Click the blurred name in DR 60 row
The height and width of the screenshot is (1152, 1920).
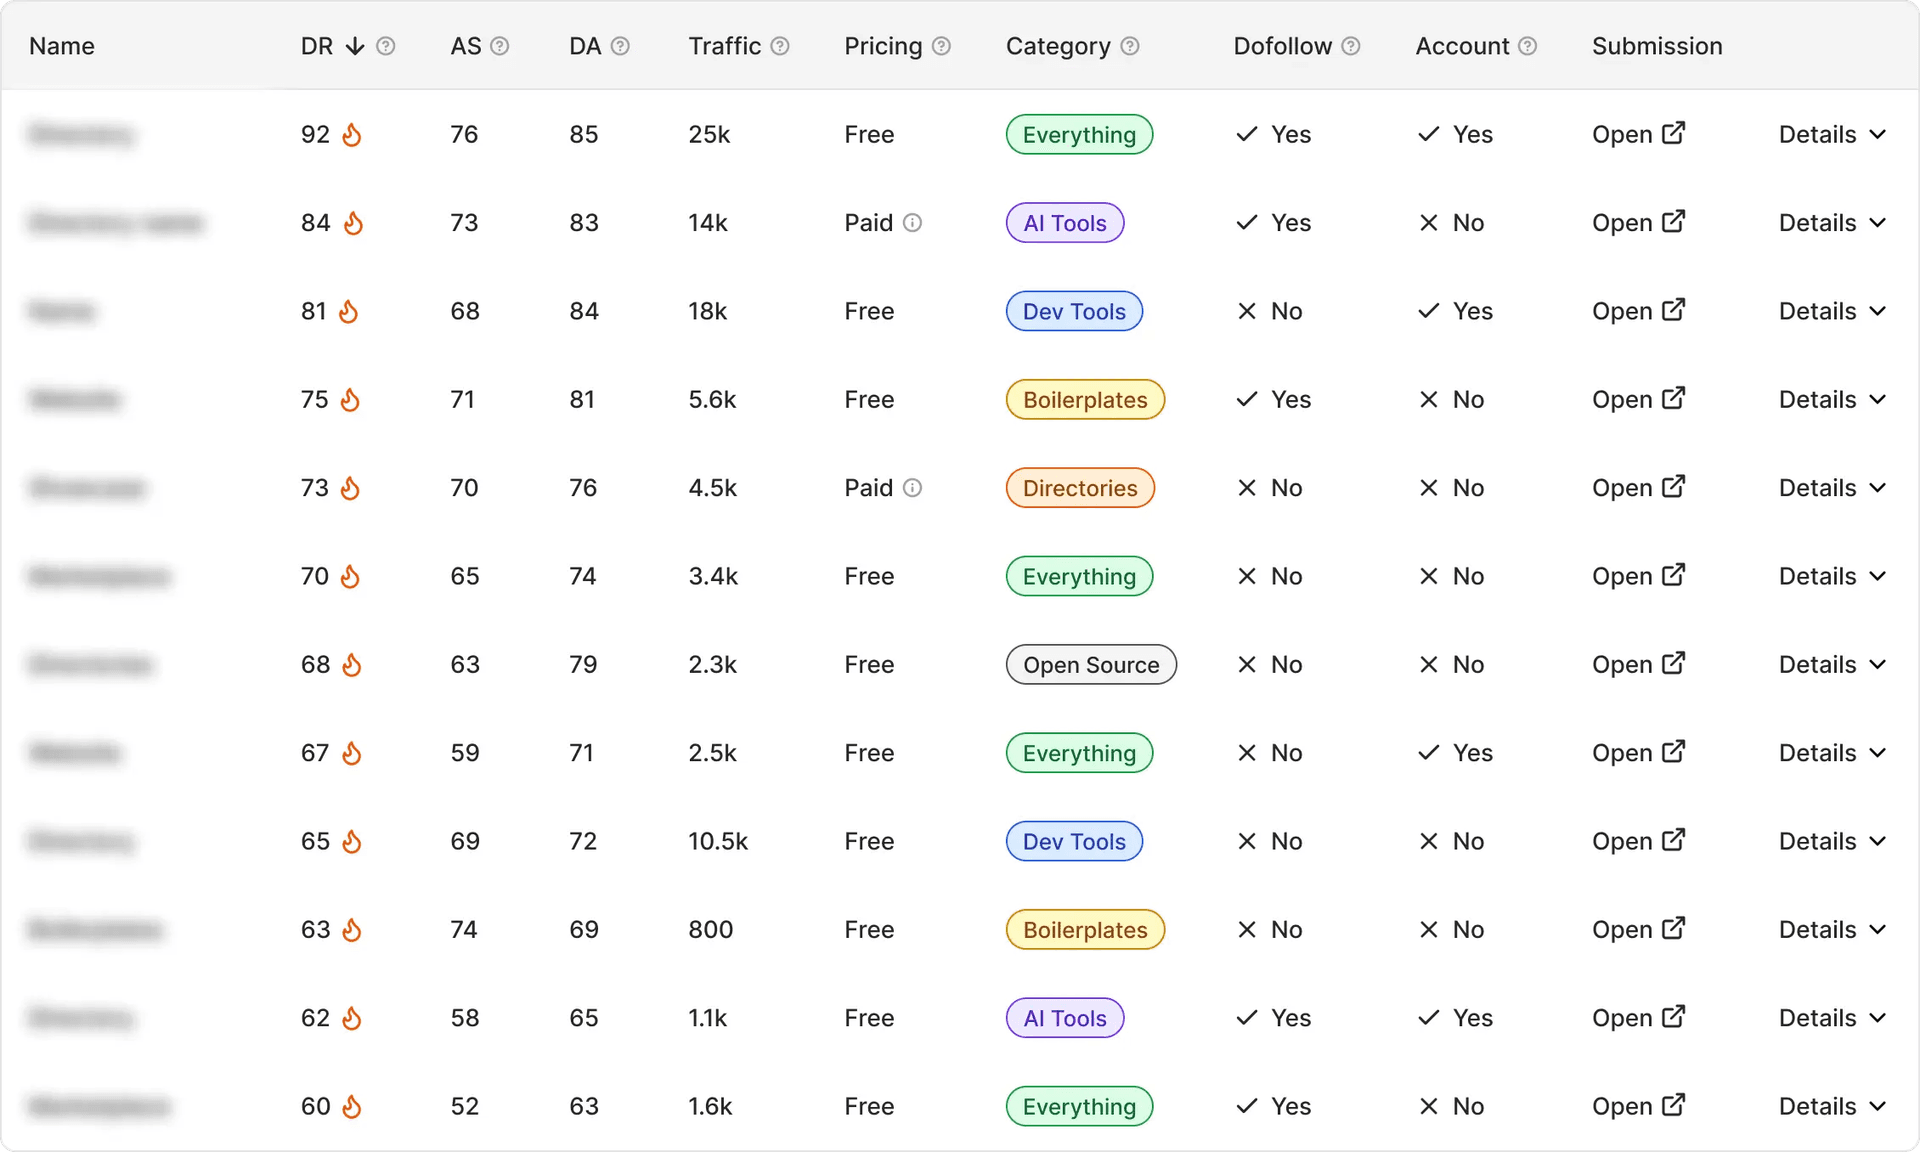[x=99, y=1106]
